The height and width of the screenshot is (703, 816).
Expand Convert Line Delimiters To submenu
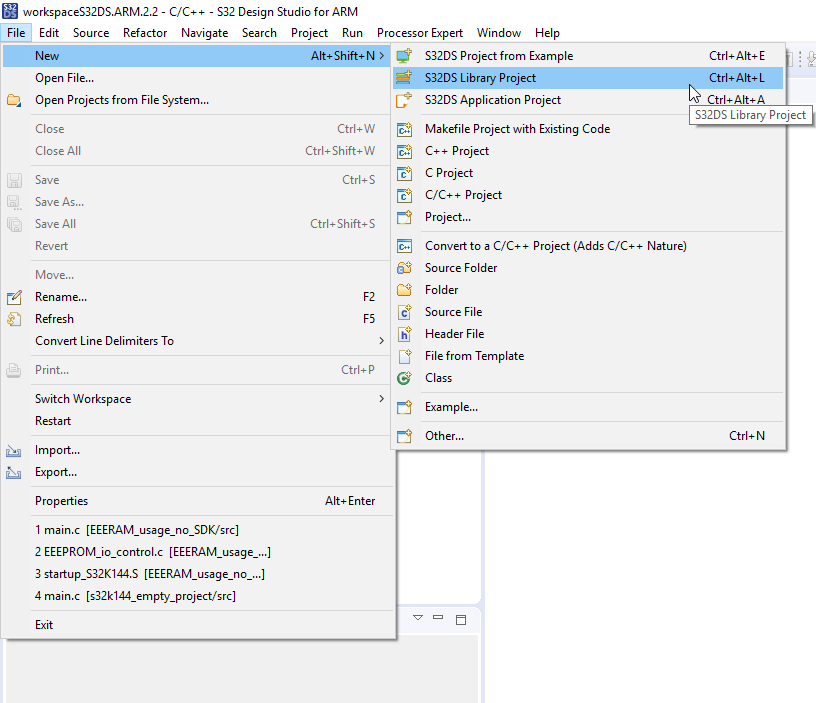pos(381,341)
